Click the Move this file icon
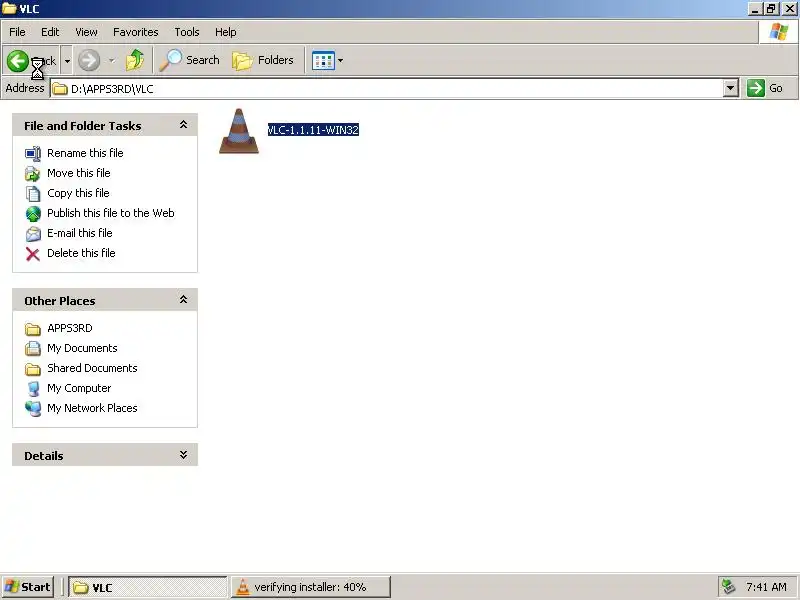The image size is (800, 600). (33, 173)
